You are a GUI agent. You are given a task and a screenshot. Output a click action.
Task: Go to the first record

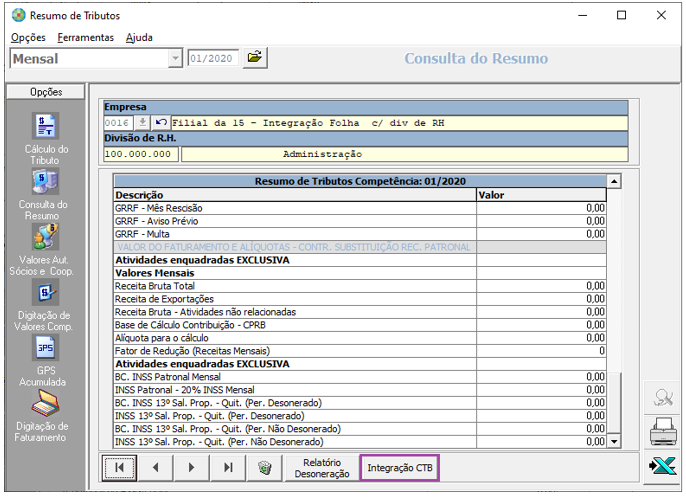coord(119,468)
